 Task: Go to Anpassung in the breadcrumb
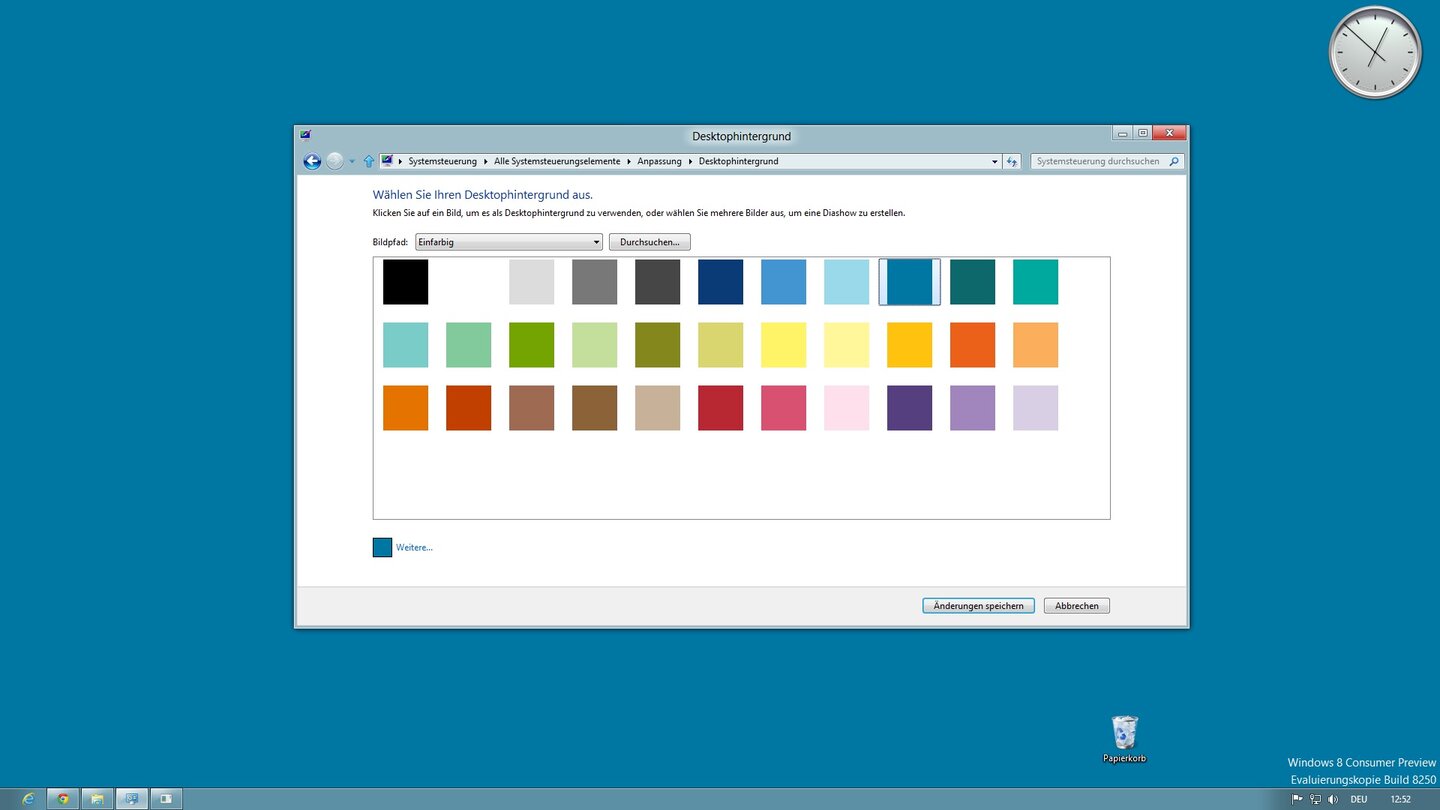(659, 161)
